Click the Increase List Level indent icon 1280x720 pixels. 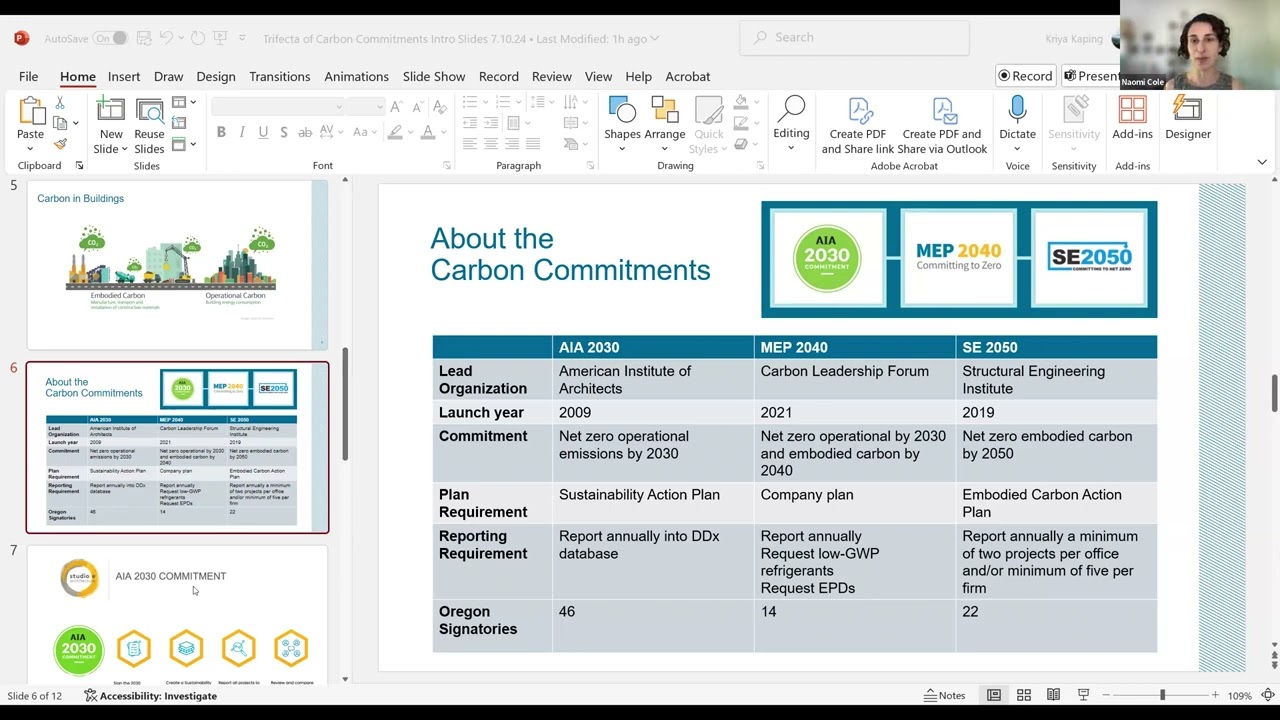tap(491, 123)
